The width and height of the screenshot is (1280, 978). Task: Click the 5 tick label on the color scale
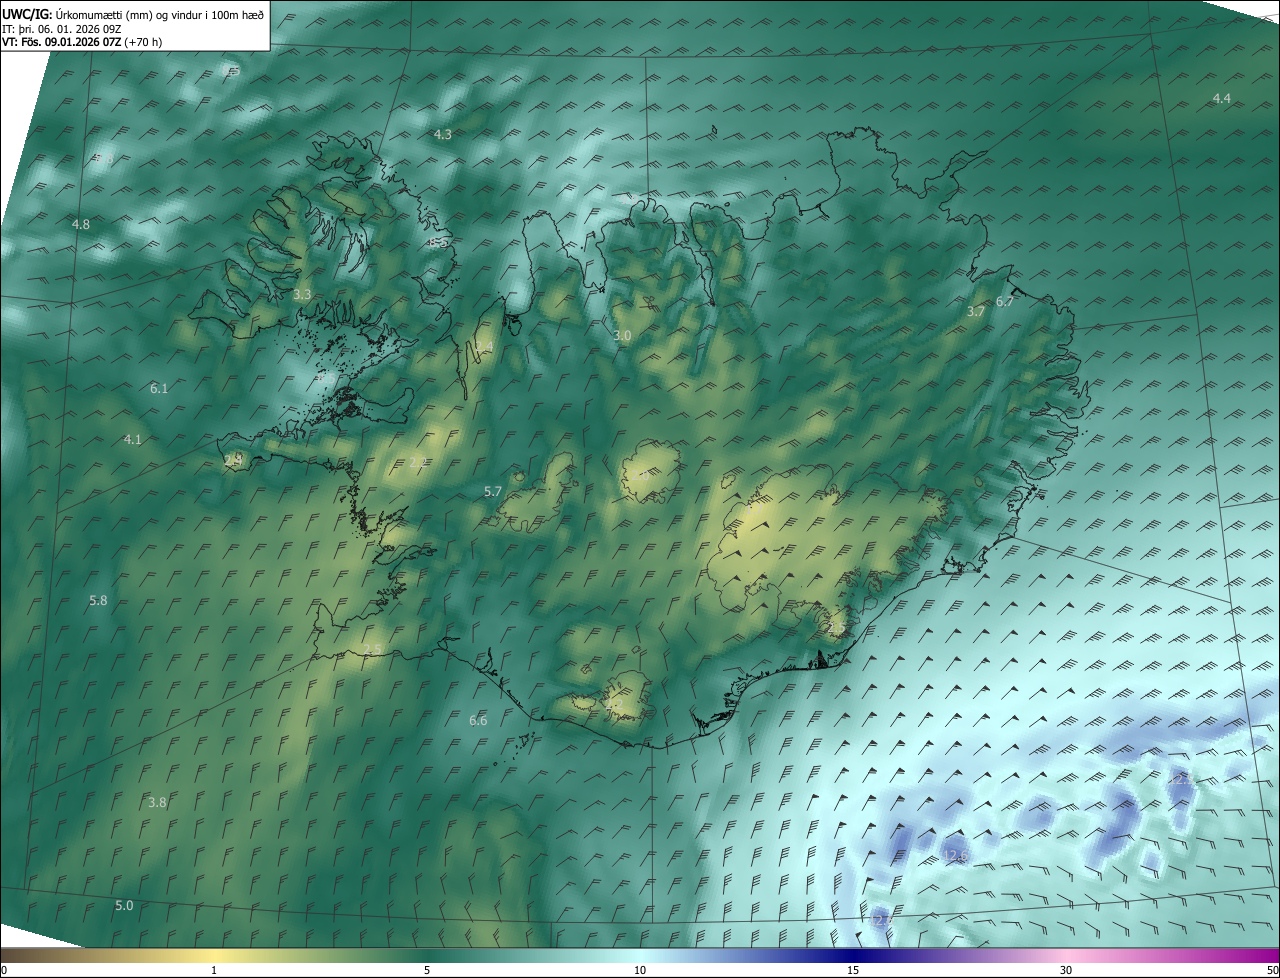point(427,971)
